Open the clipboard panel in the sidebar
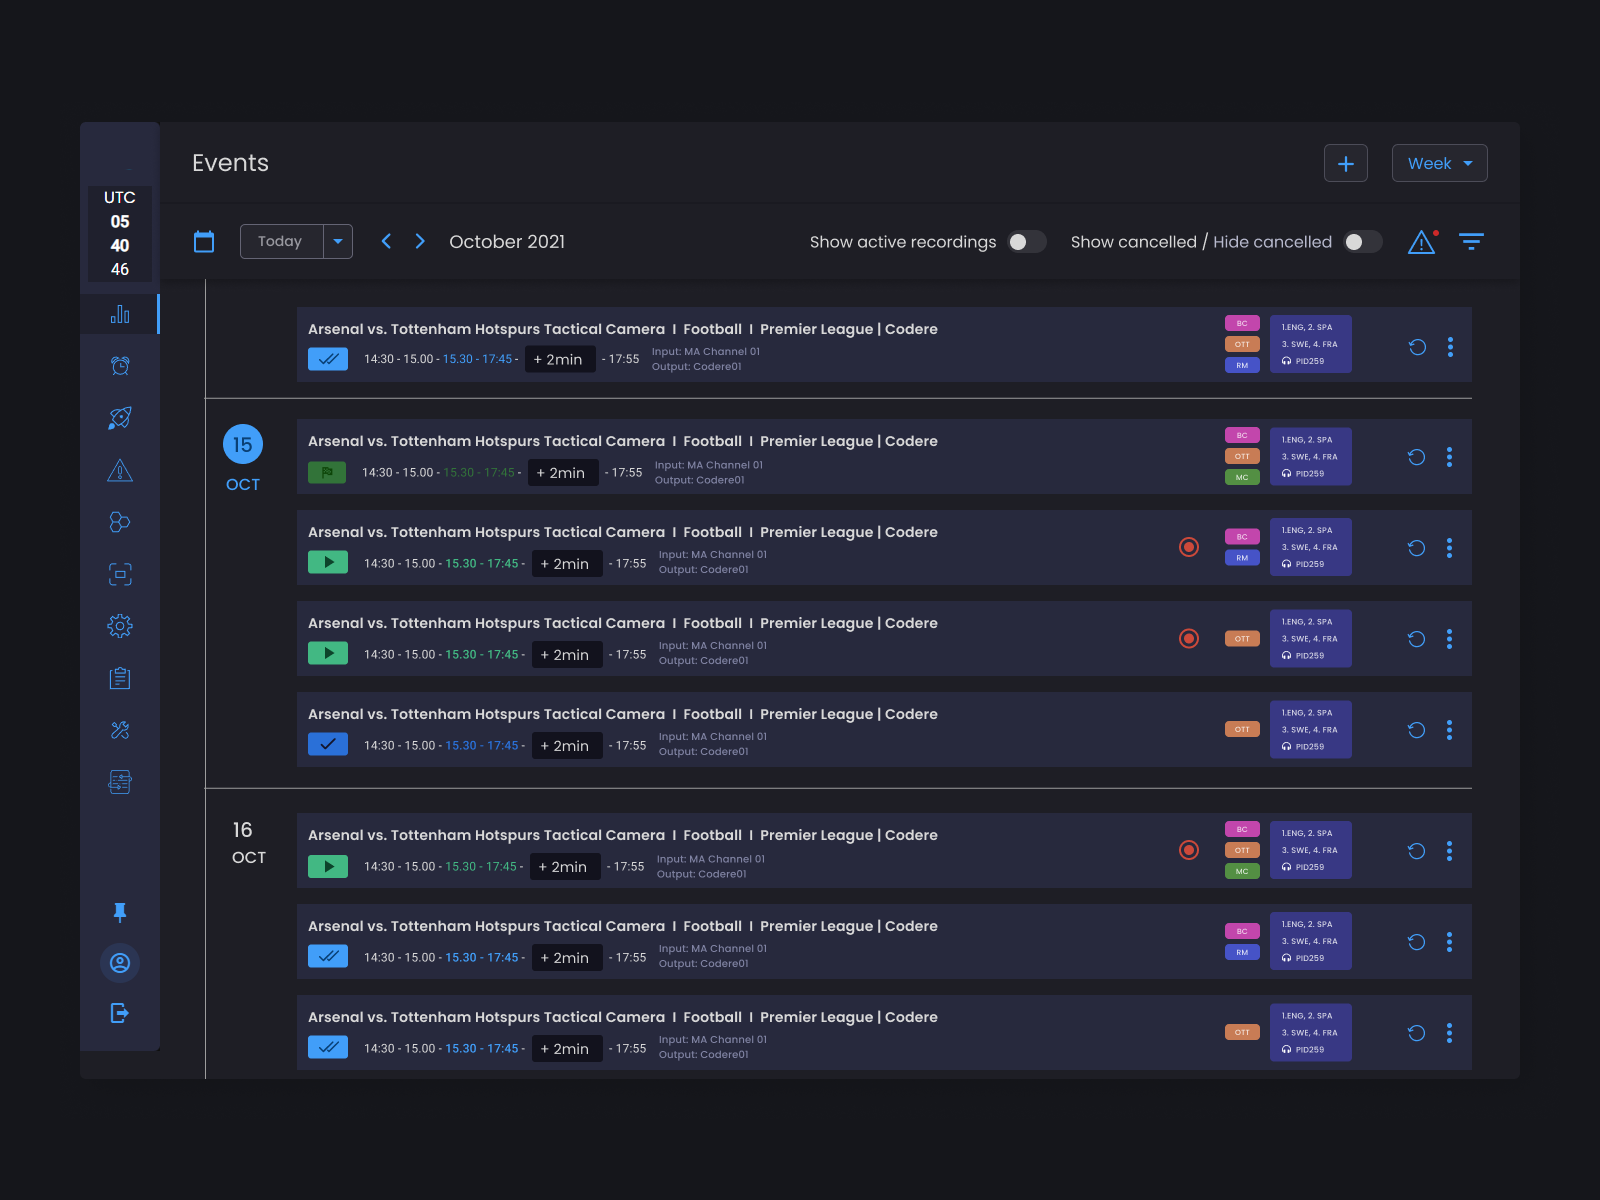1600x1200 pixels. point(120,677)
